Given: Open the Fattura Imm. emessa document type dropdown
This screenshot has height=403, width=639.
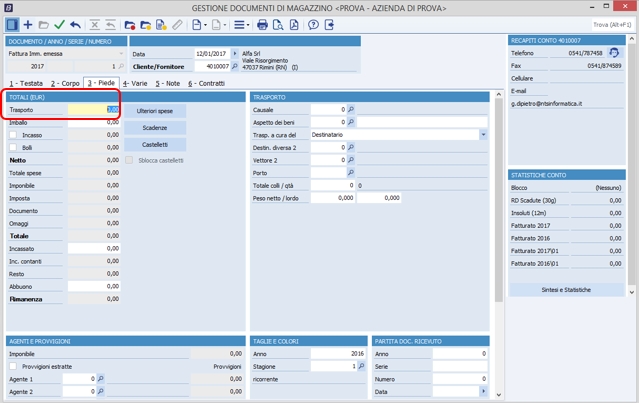Looking at the screenshot, I should point(122,54).
